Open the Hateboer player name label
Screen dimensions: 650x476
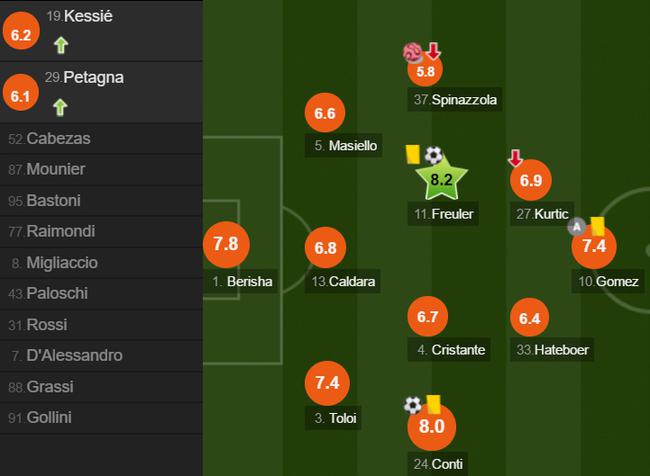click(552, 350)
